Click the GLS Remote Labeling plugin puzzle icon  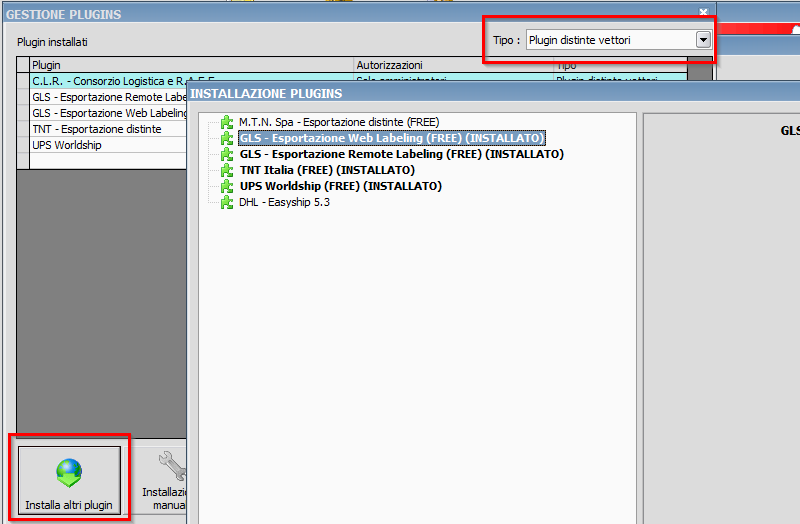click(227, 154)
